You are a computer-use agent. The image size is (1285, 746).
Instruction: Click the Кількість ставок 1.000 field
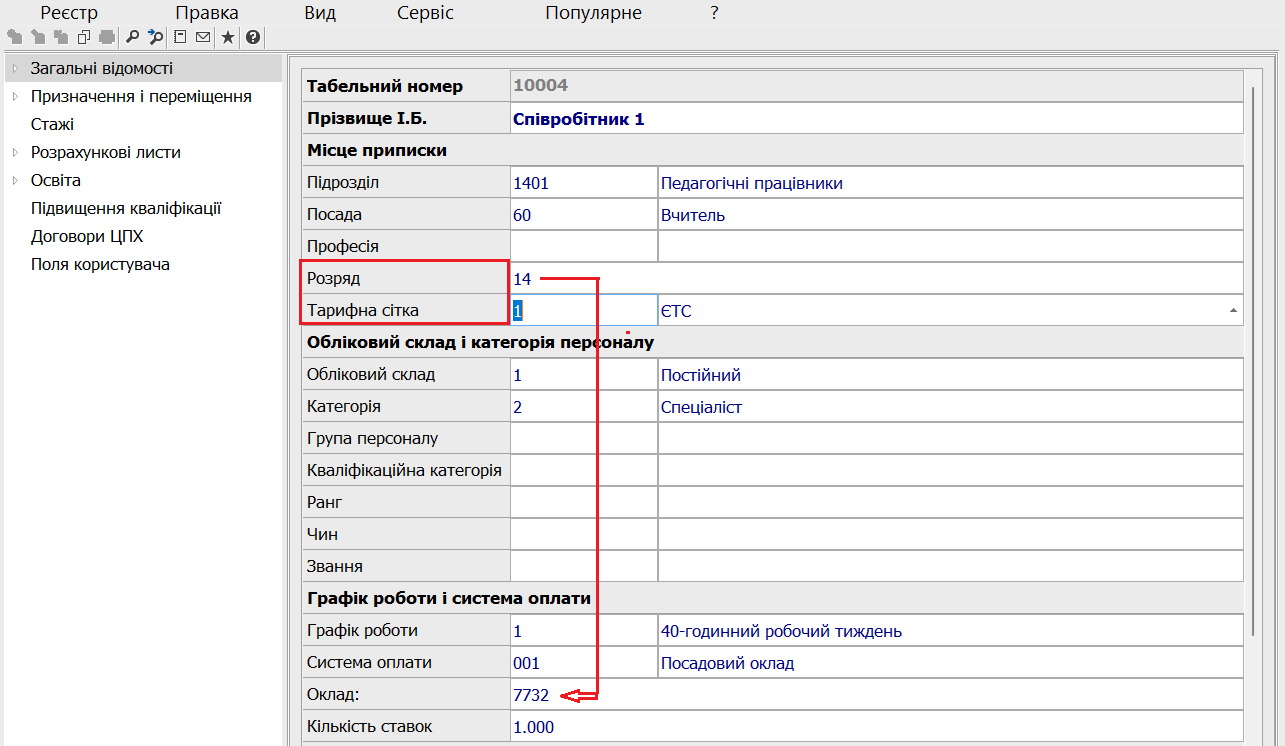pyautogui.click(x=877, y=727)
